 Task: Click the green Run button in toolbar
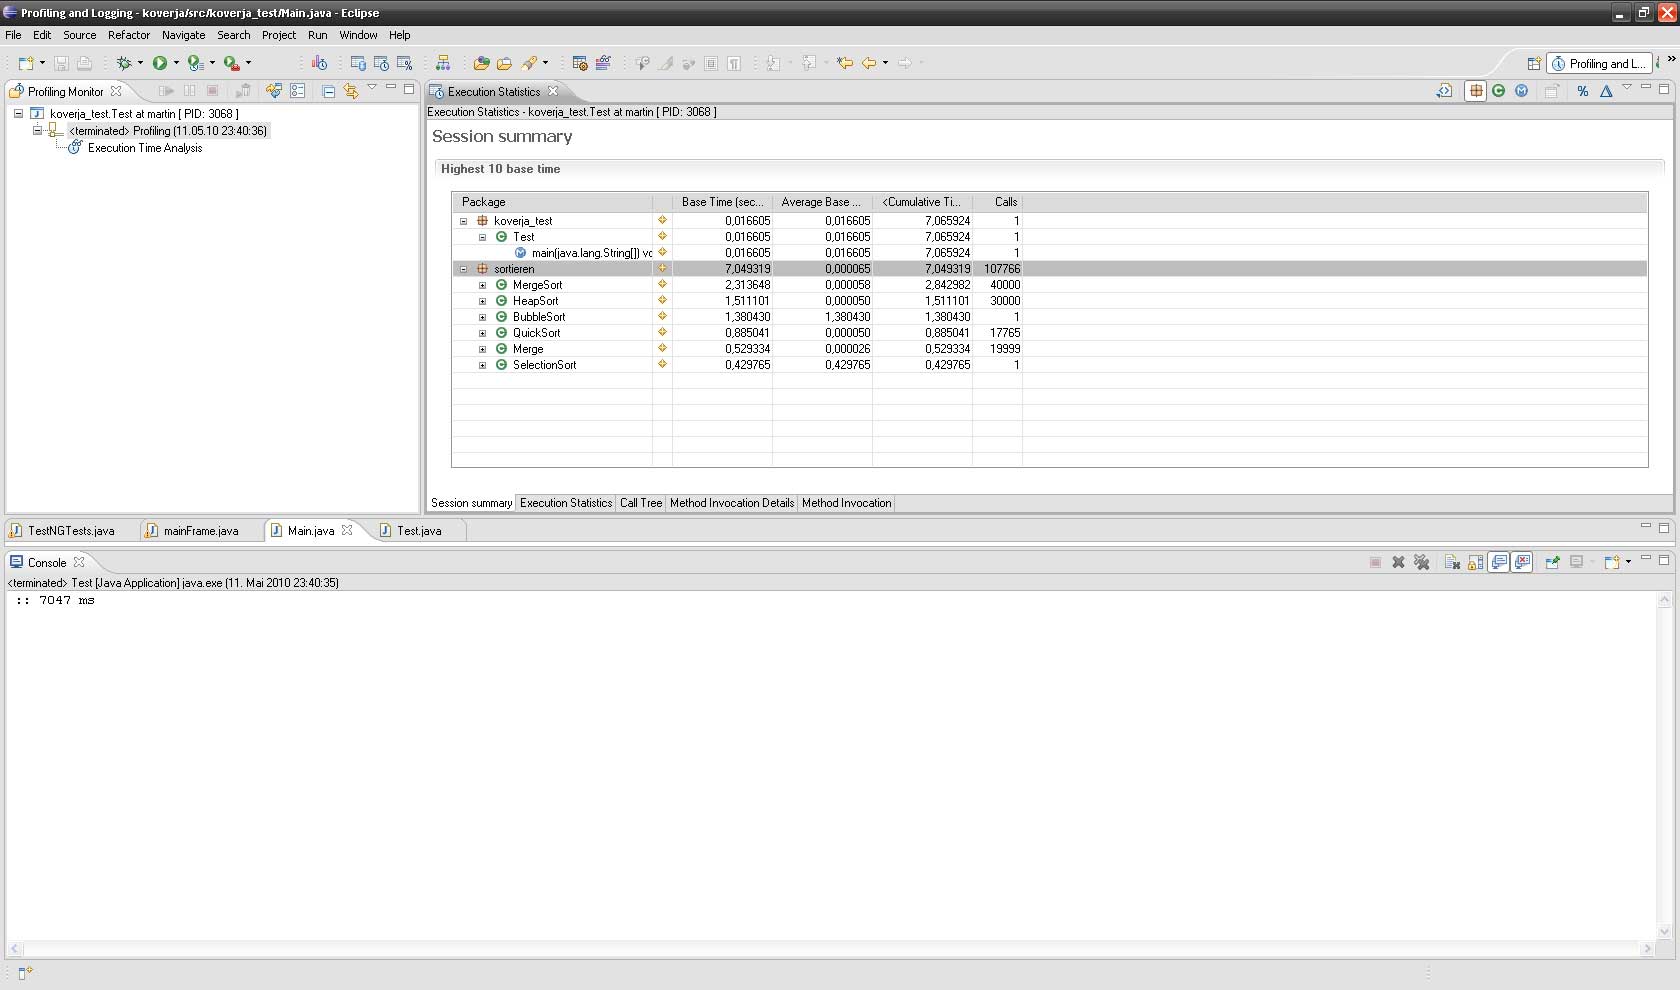pyautogui.click(x=159, y=63)
